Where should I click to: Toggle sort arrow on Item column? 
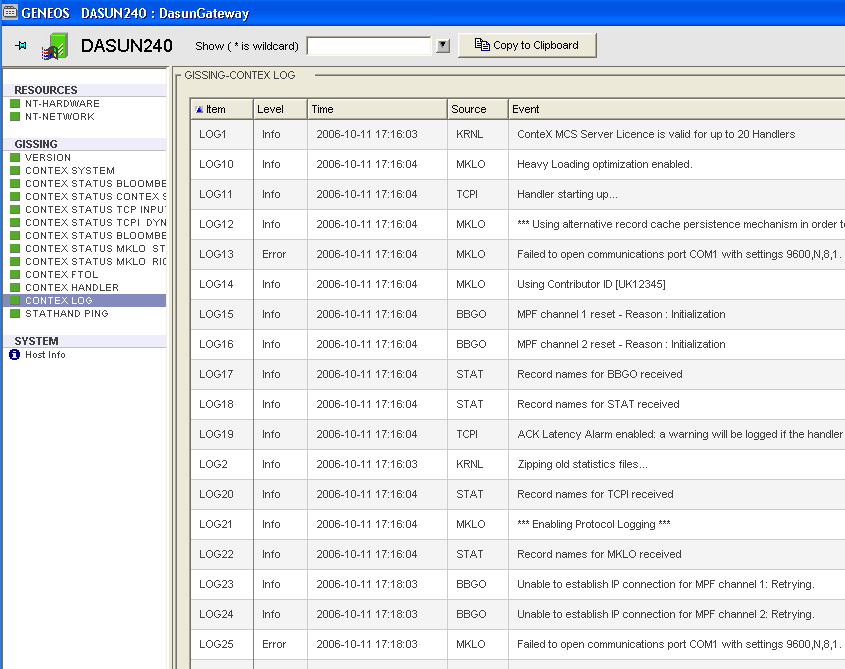click(199, 109)
